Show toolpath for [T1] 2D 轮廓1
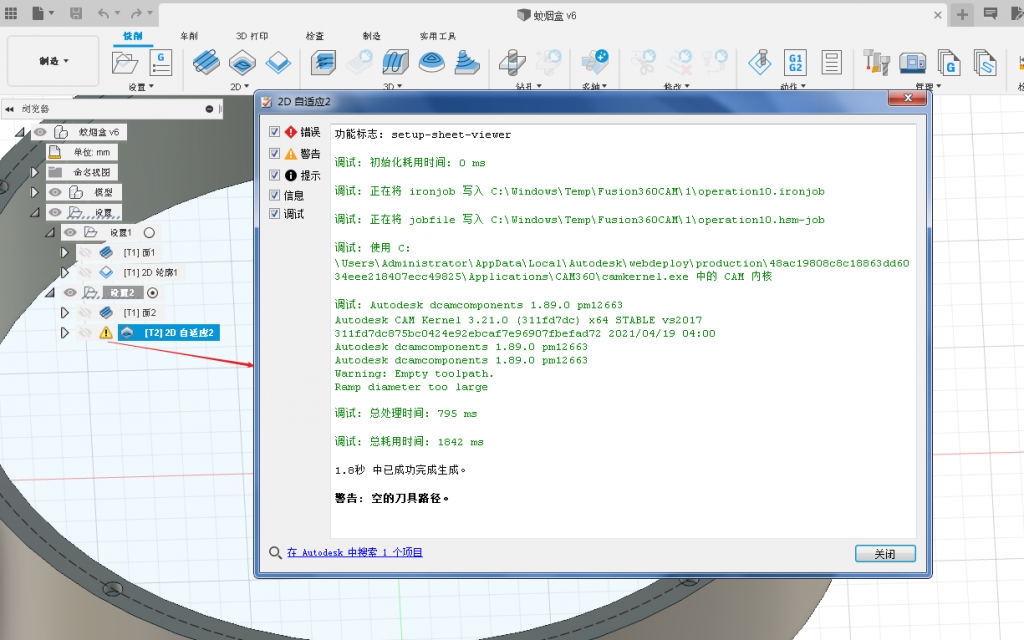Image resolution: width=1024 pixels, height=640 pixels. click(85, 272)
